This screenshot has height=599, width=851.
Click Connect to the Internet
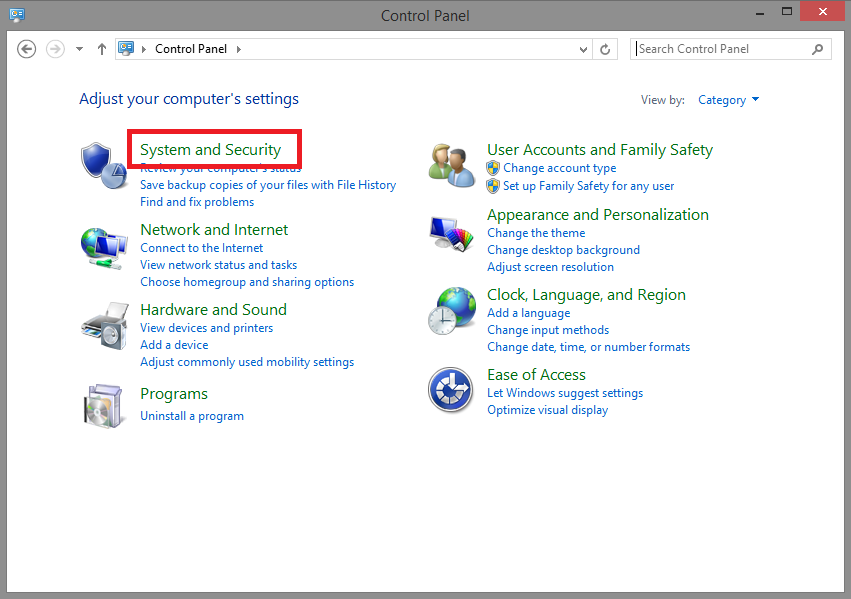tap(201, 248)
